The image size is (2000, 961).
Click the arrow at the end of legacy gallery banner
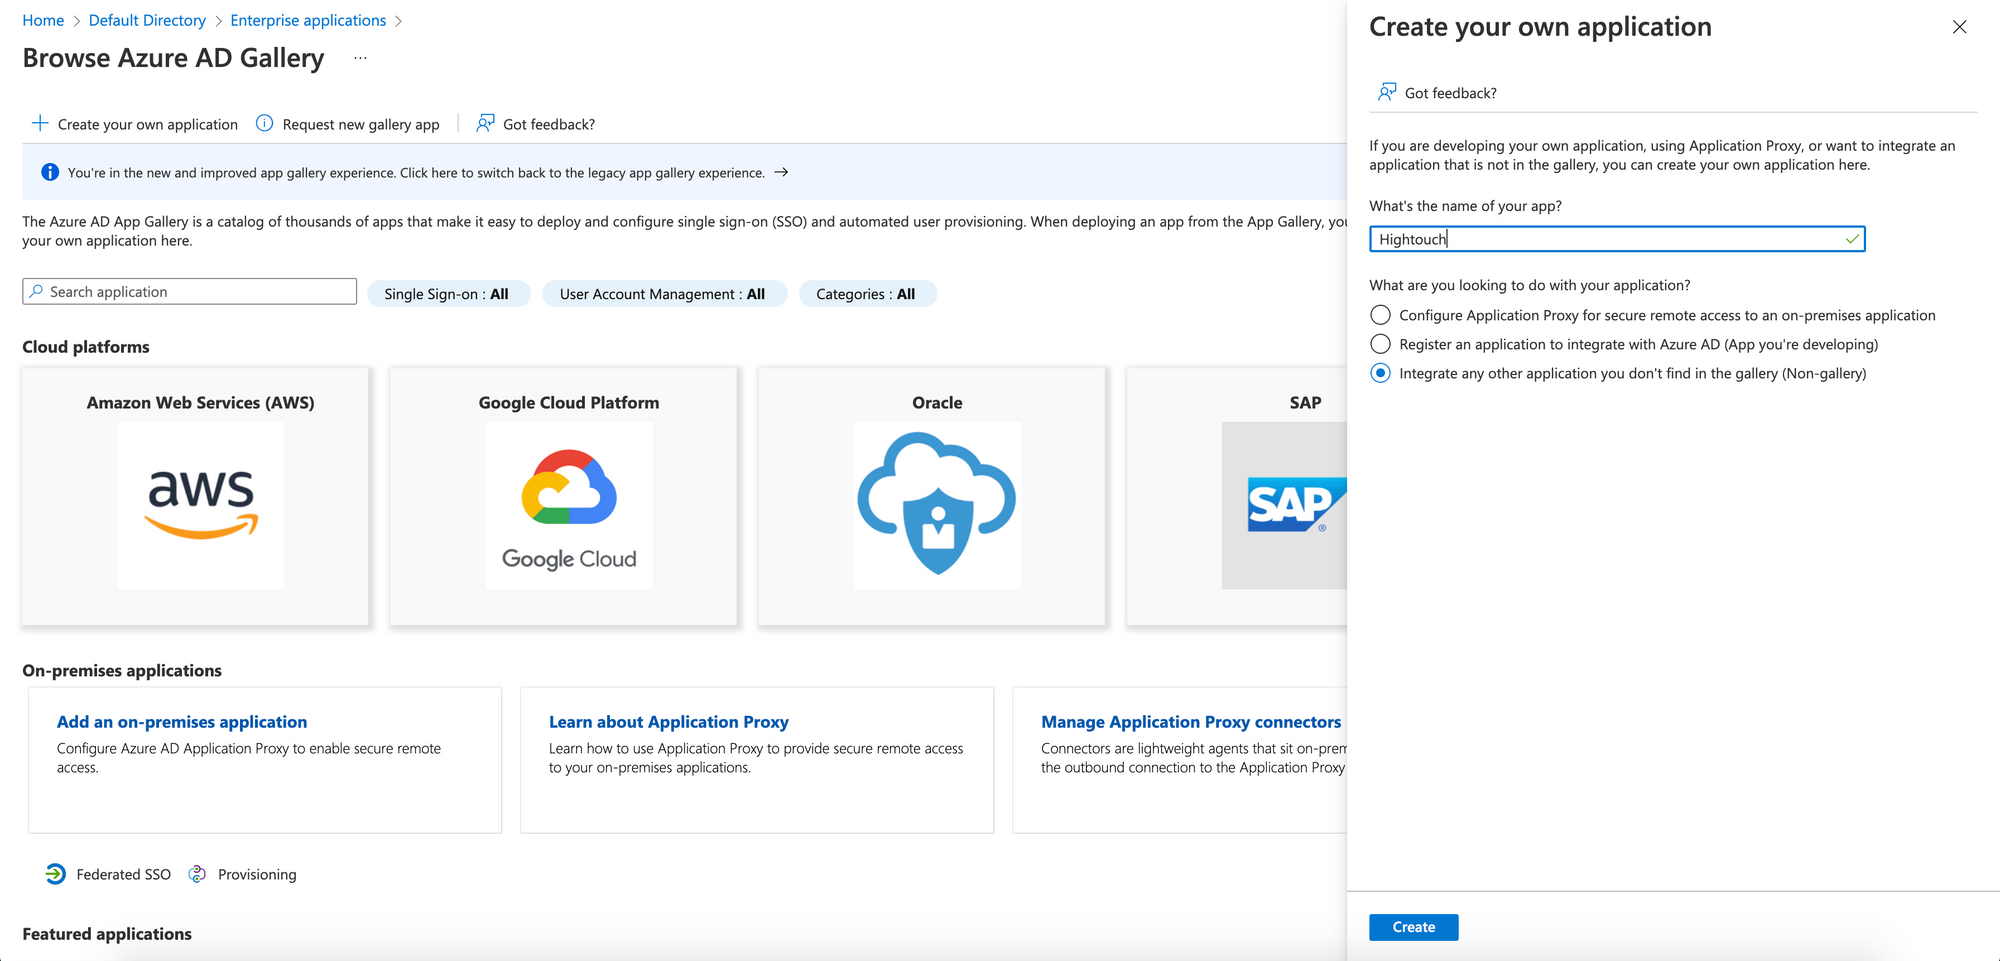[x=782, y=172]
